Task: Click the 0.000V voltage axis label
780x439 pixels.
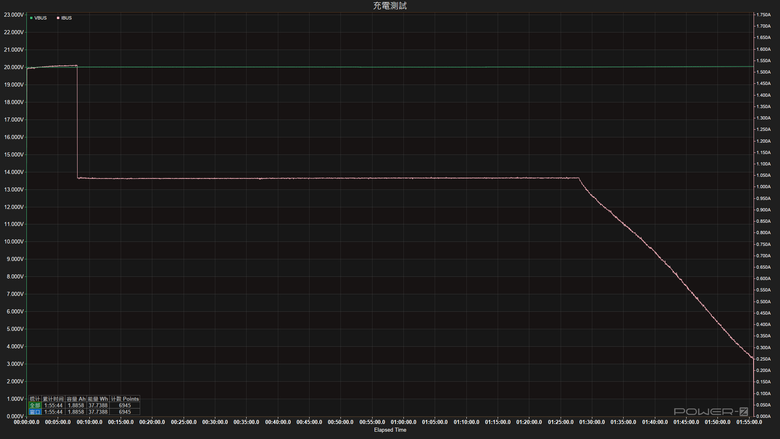Action: pos(13,416)
